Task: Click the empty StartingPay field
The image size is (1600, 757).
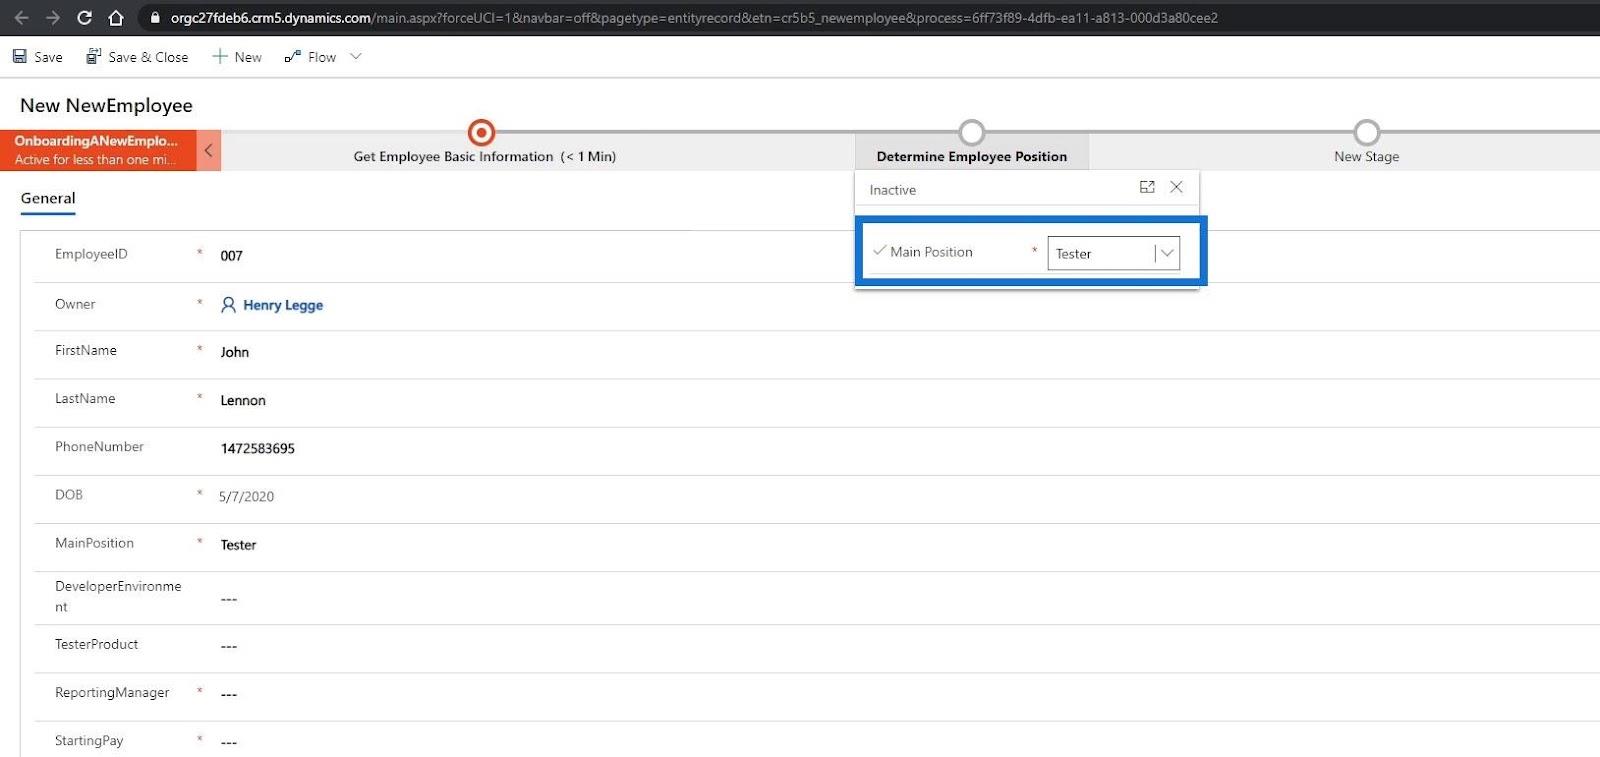Action: pyautogui.click(x=229, y=742)
